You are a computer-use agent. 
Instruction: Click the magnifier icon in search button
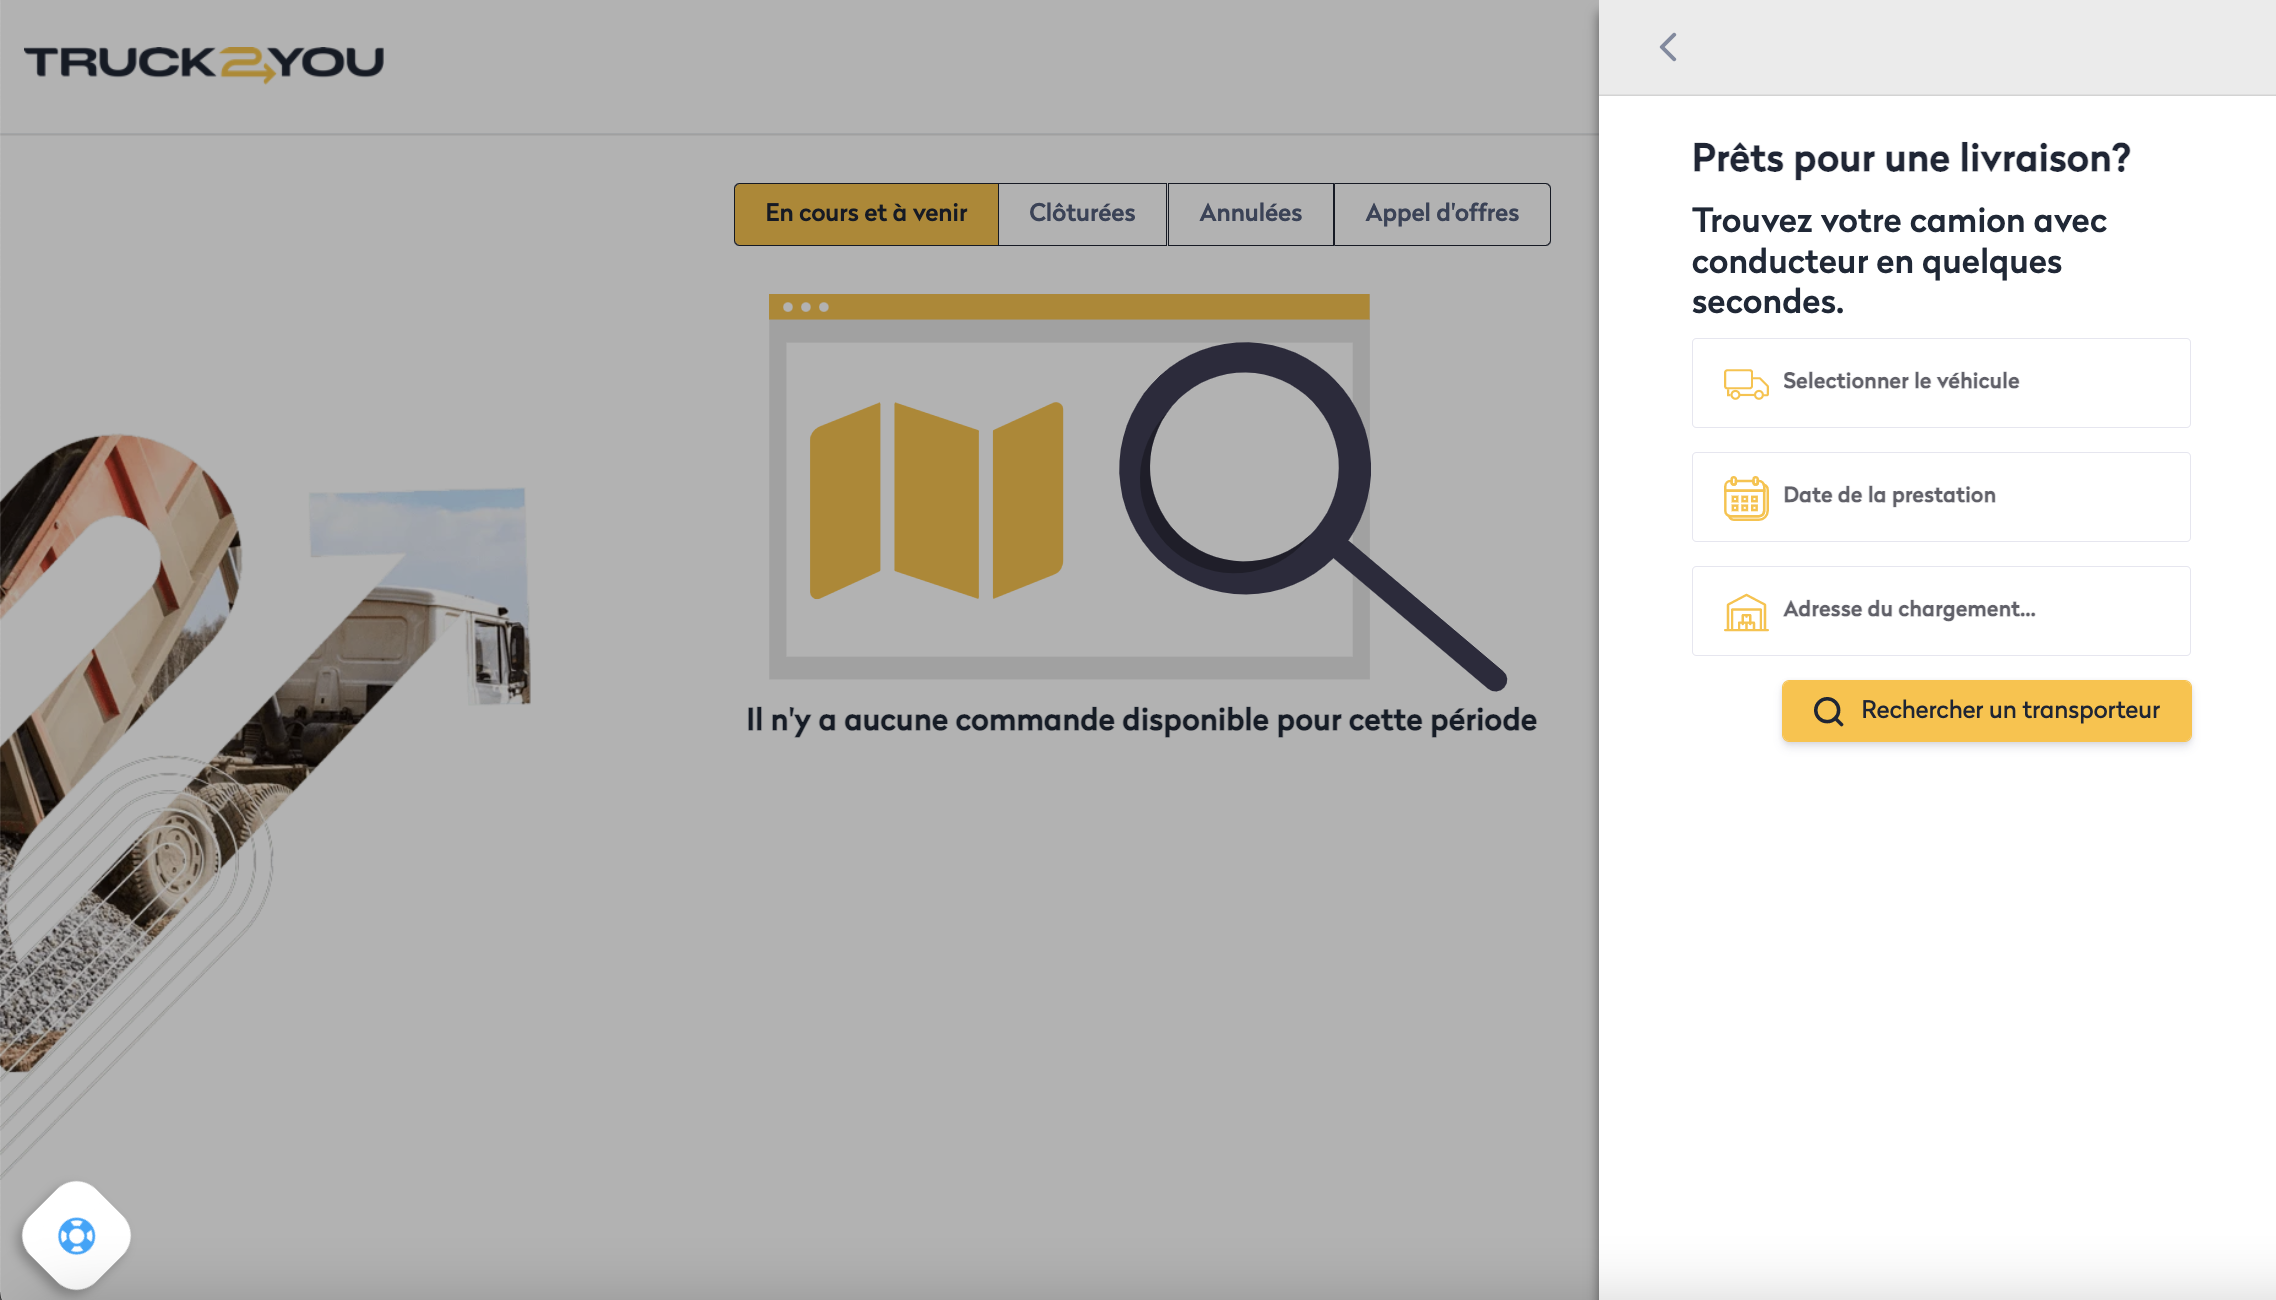pyautogui.click(x=1828, y=711)
